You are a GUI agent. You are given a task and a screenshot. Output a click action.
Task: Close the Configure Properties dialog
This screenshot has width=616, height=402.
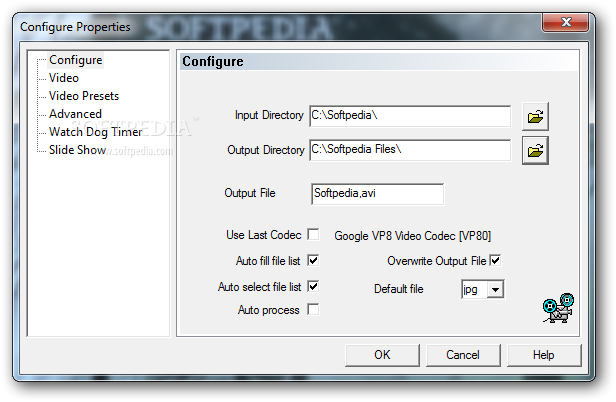pyautogui.click(x=566, y=22)
